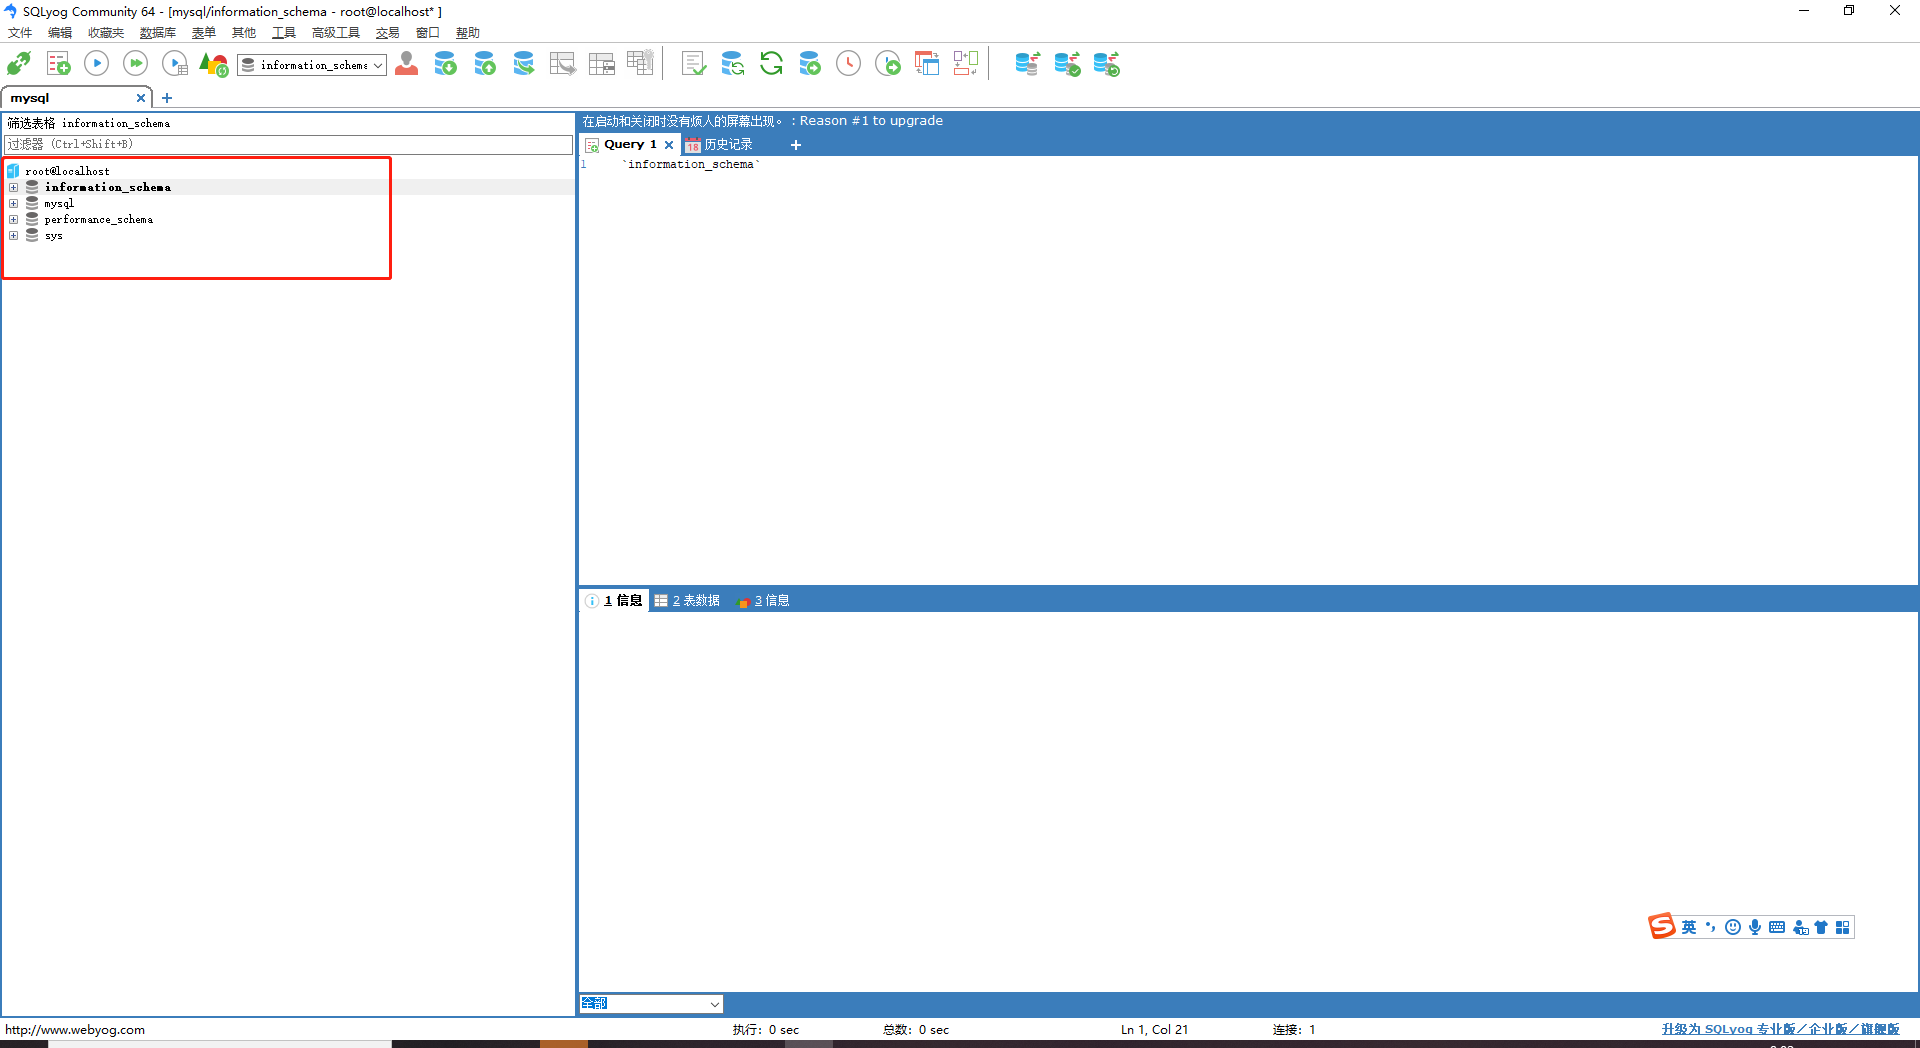Screen dimensions: 1920x1048
Task: Click the http://www.webyog.com status text
Action: pos(75,1029)
